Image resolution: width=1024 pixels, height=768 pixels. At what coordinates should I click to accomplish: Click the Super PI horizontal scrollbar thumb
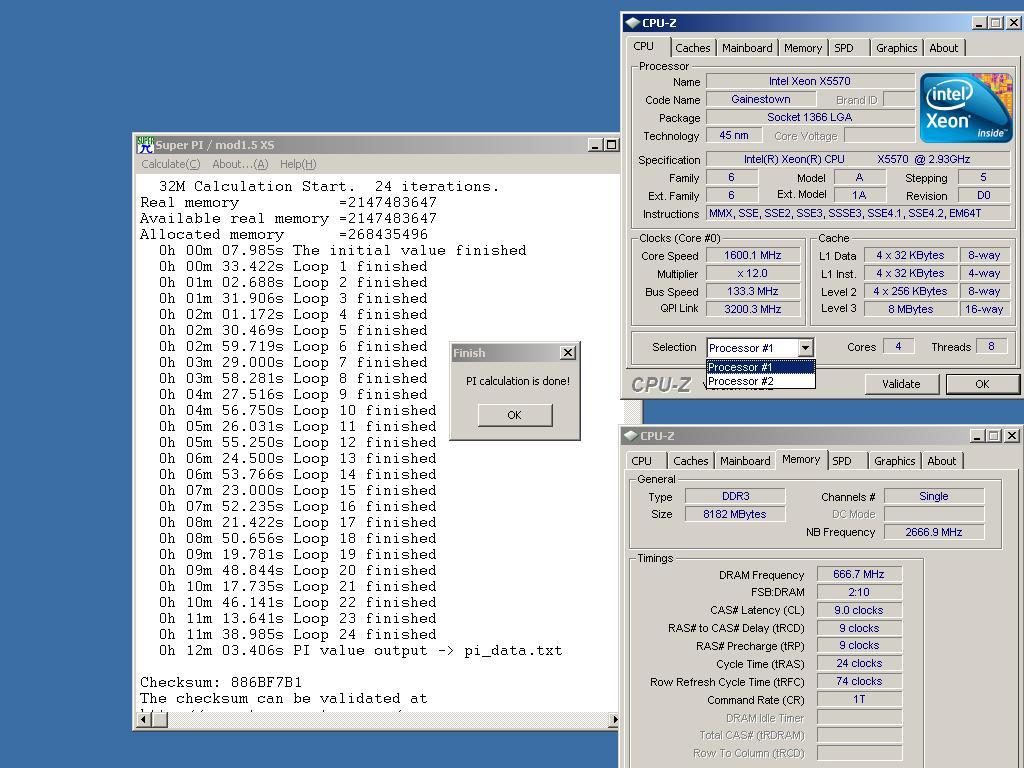click(x=160, y=720)
